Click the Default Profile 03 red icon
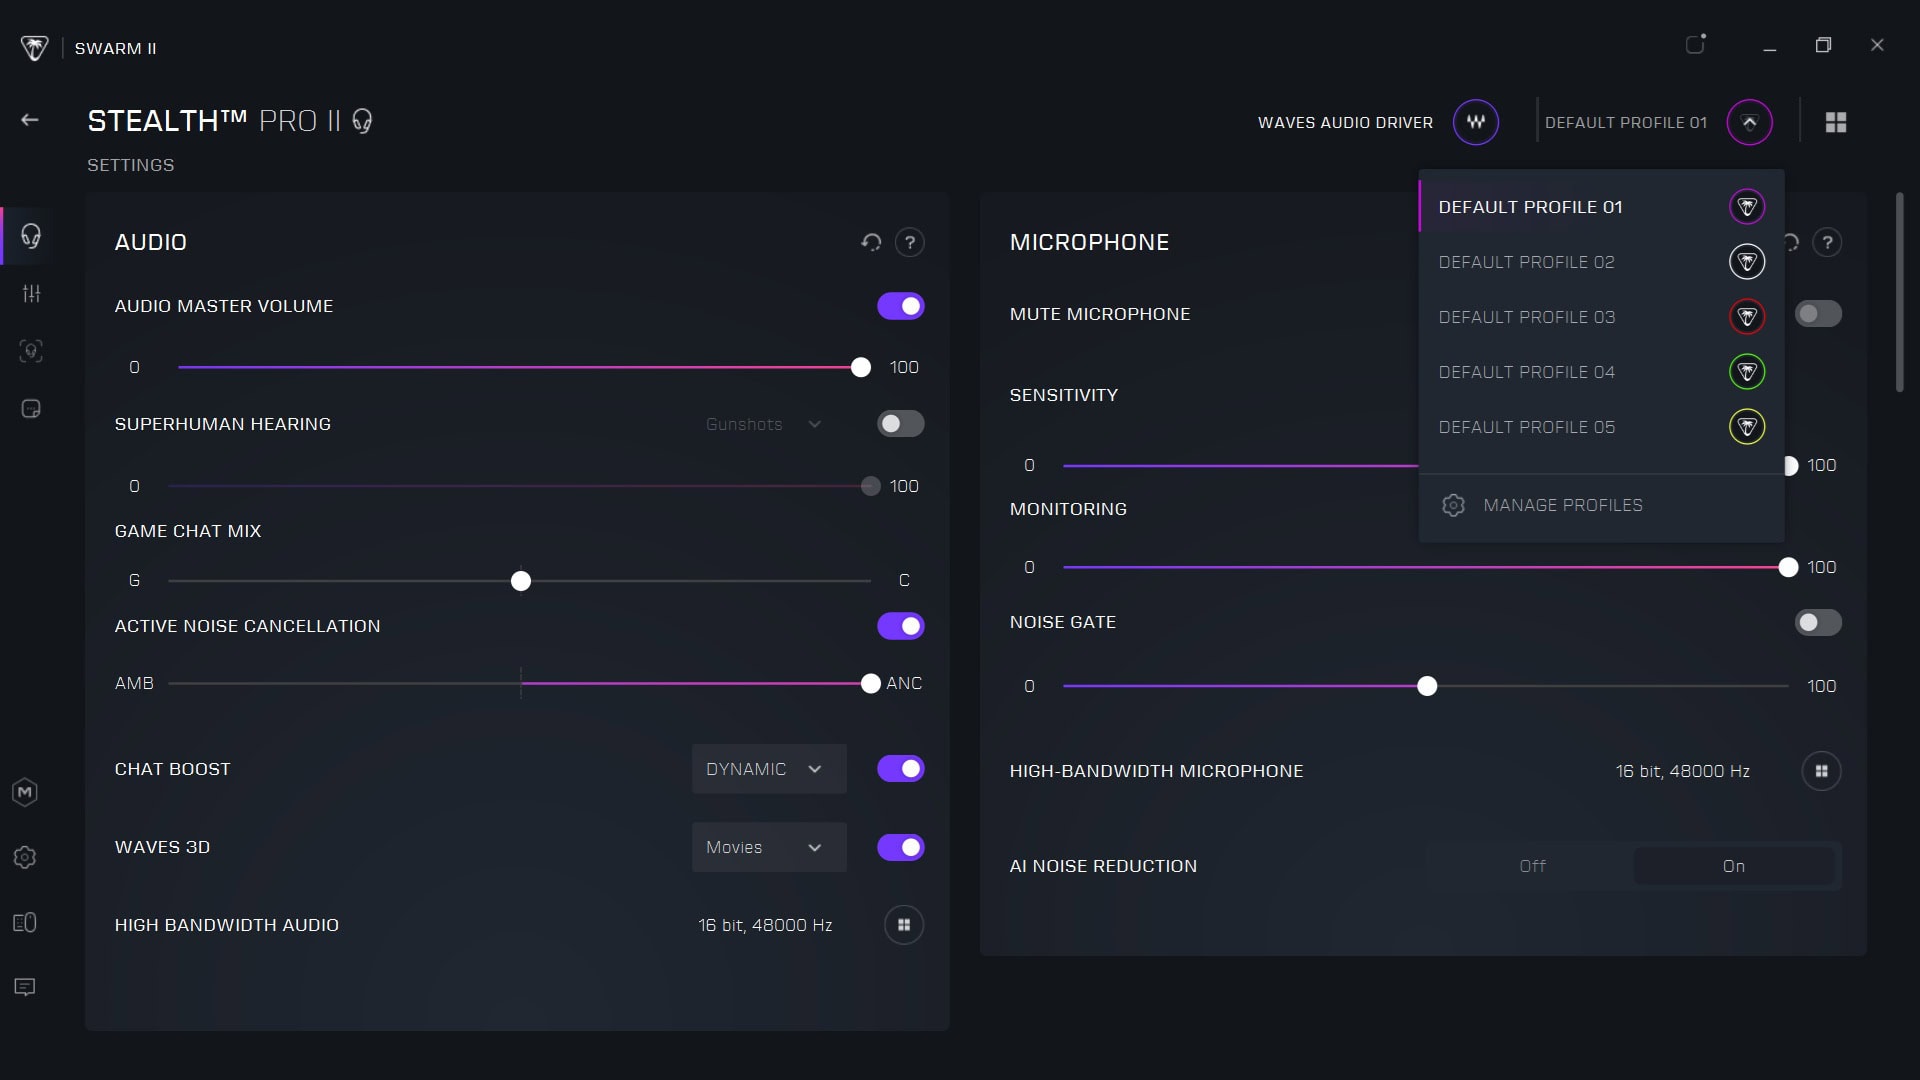Viewport: 1920px width, 1080px height. tap(1747, 317)
